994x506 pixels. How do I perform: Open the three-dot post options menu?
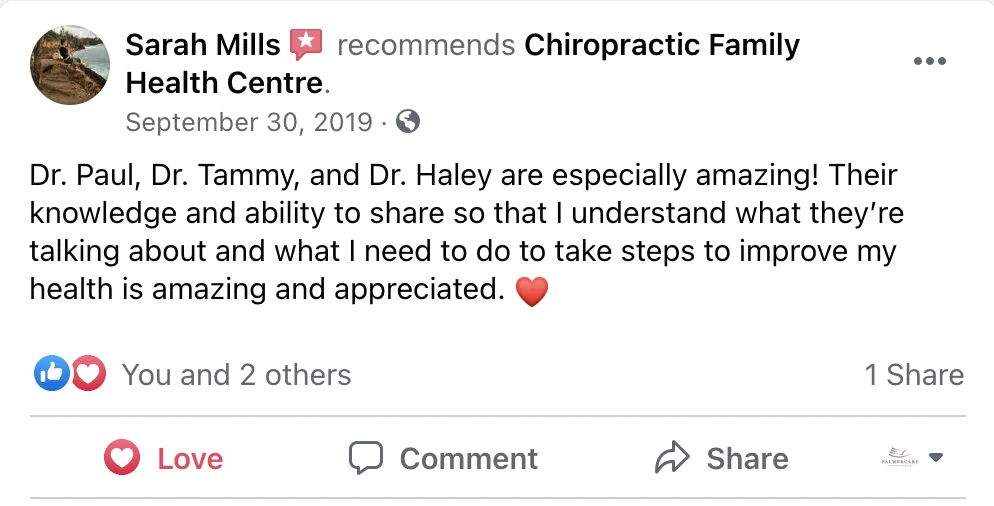pos(929,61)
